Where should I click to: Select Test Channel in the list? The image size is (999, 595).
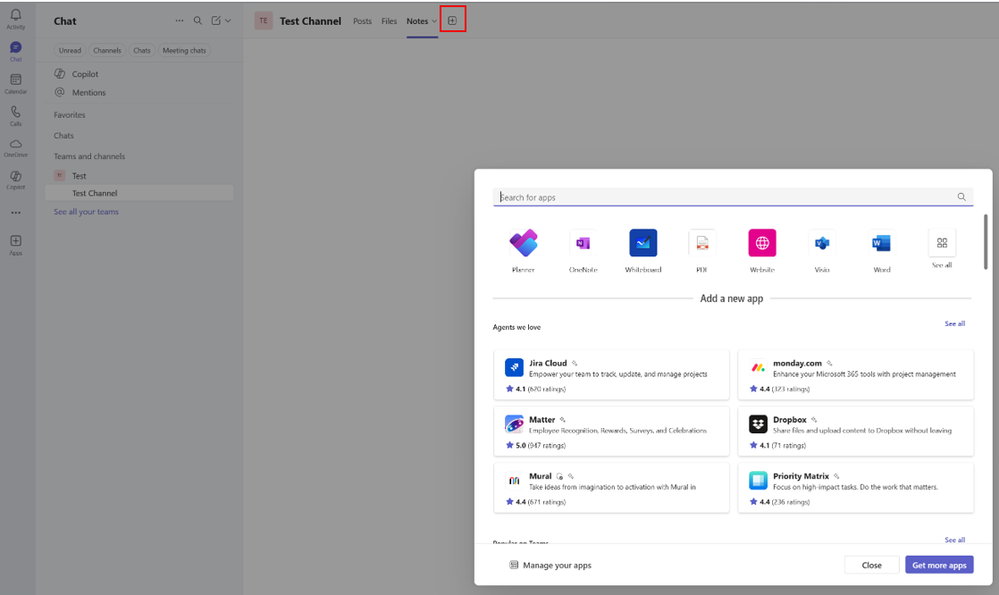coord(139,193)
